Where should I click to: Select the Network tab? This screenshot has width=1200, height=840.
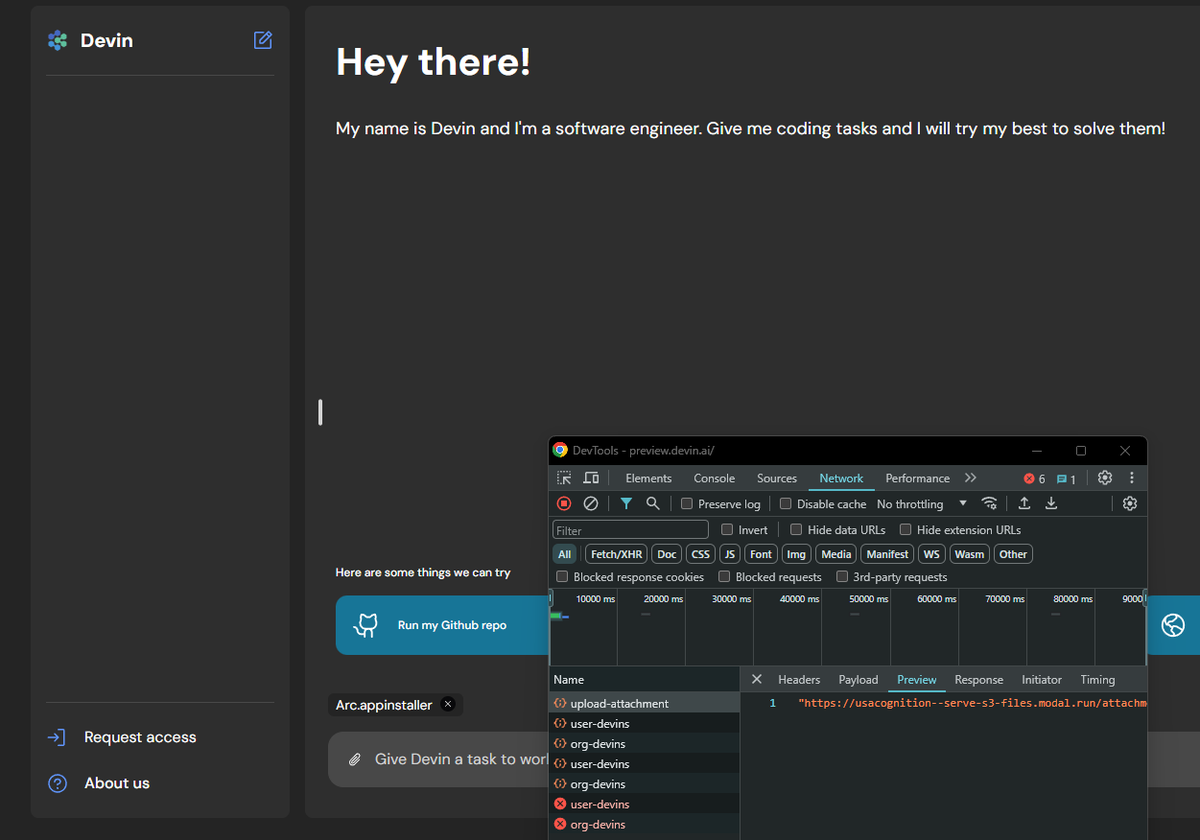(841, 479)
